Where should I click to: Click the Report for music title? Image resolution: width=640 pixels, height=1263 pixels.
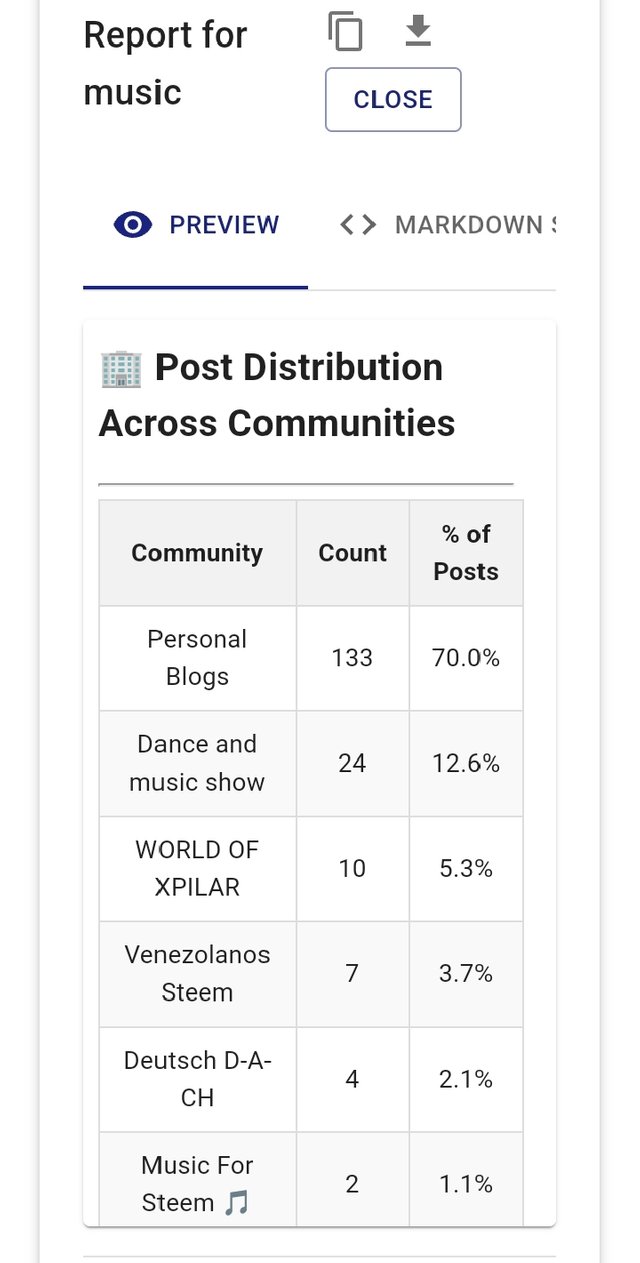tap(165, 64)
